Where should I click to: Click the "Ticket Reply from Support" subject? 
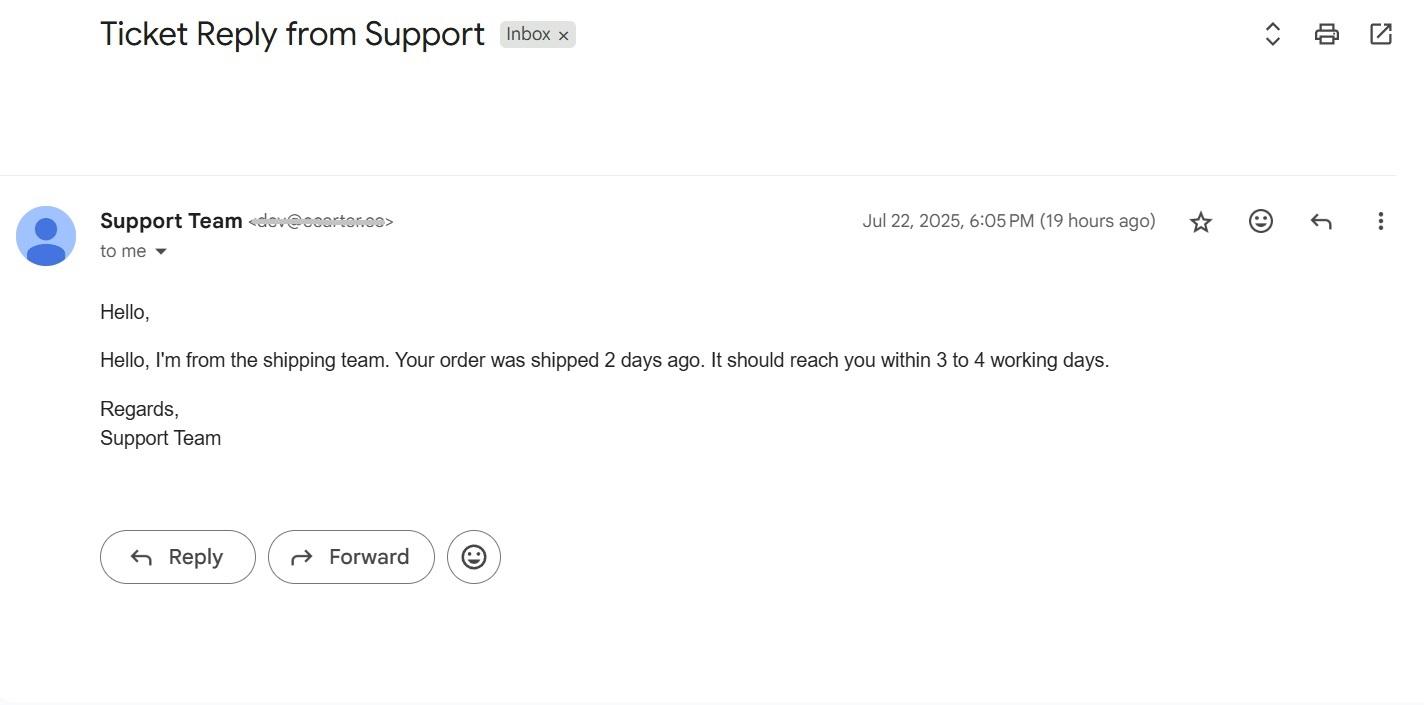[x=292, y=34]
